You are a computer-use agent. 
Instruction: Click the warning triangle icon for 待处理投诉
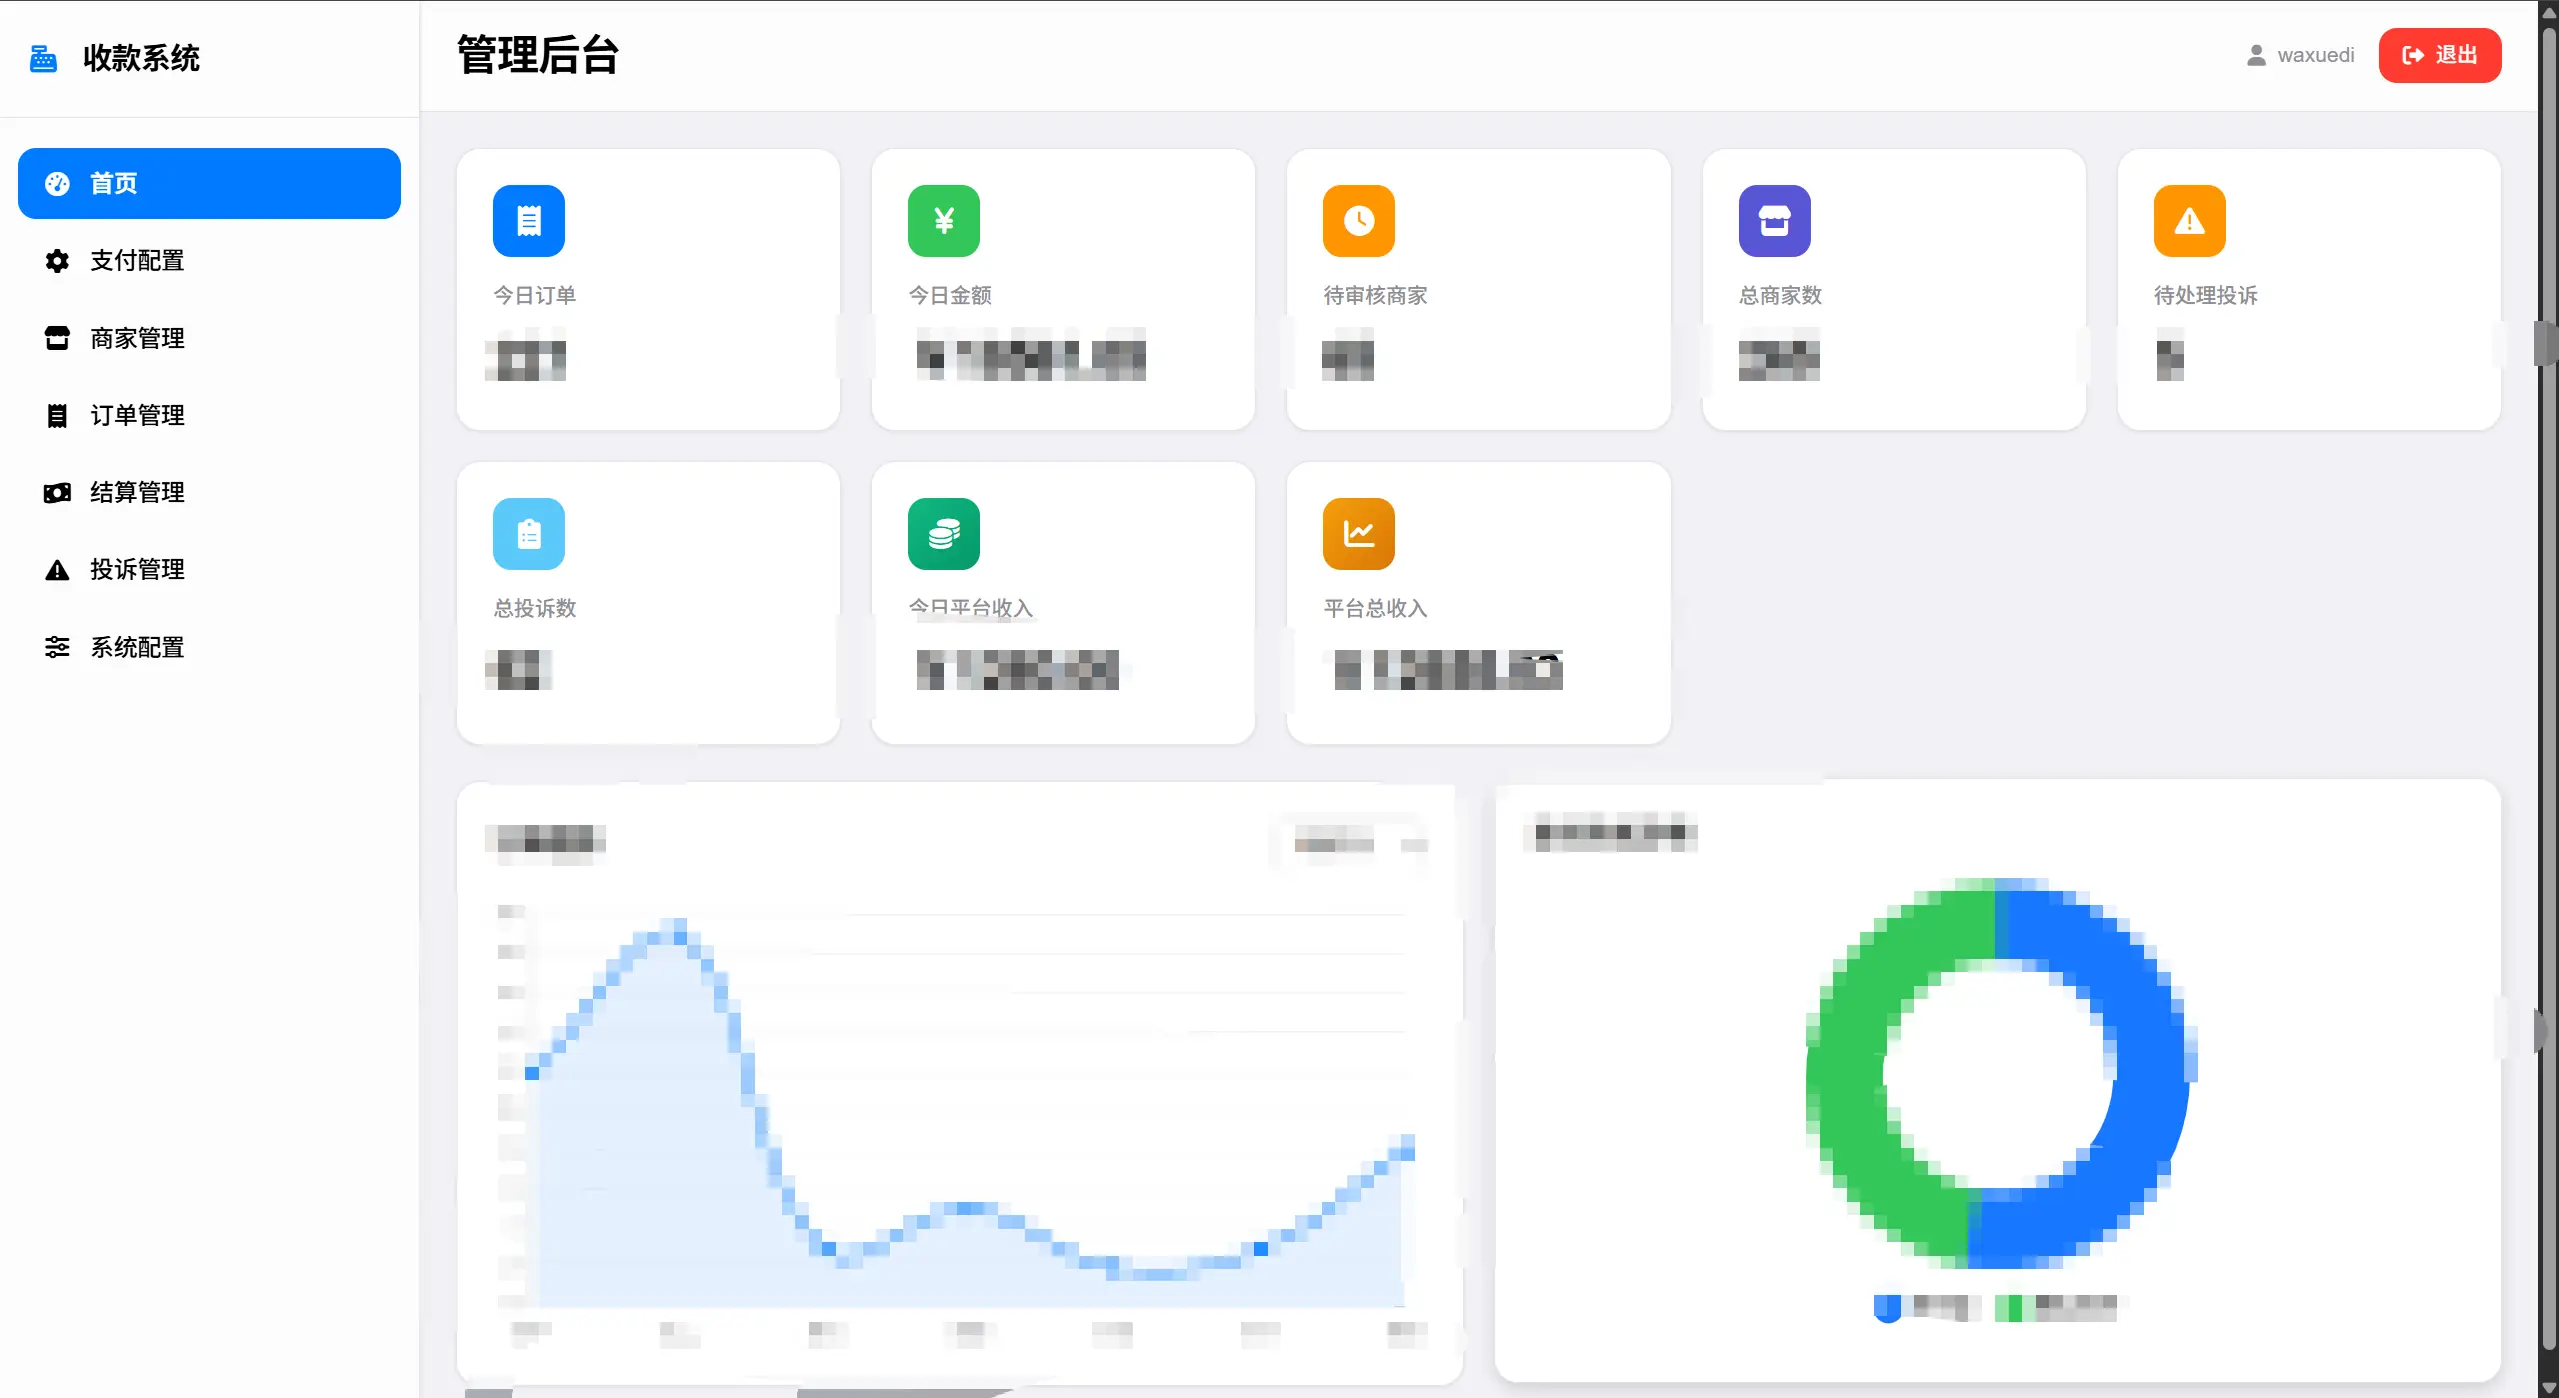tap(2189, 221)
